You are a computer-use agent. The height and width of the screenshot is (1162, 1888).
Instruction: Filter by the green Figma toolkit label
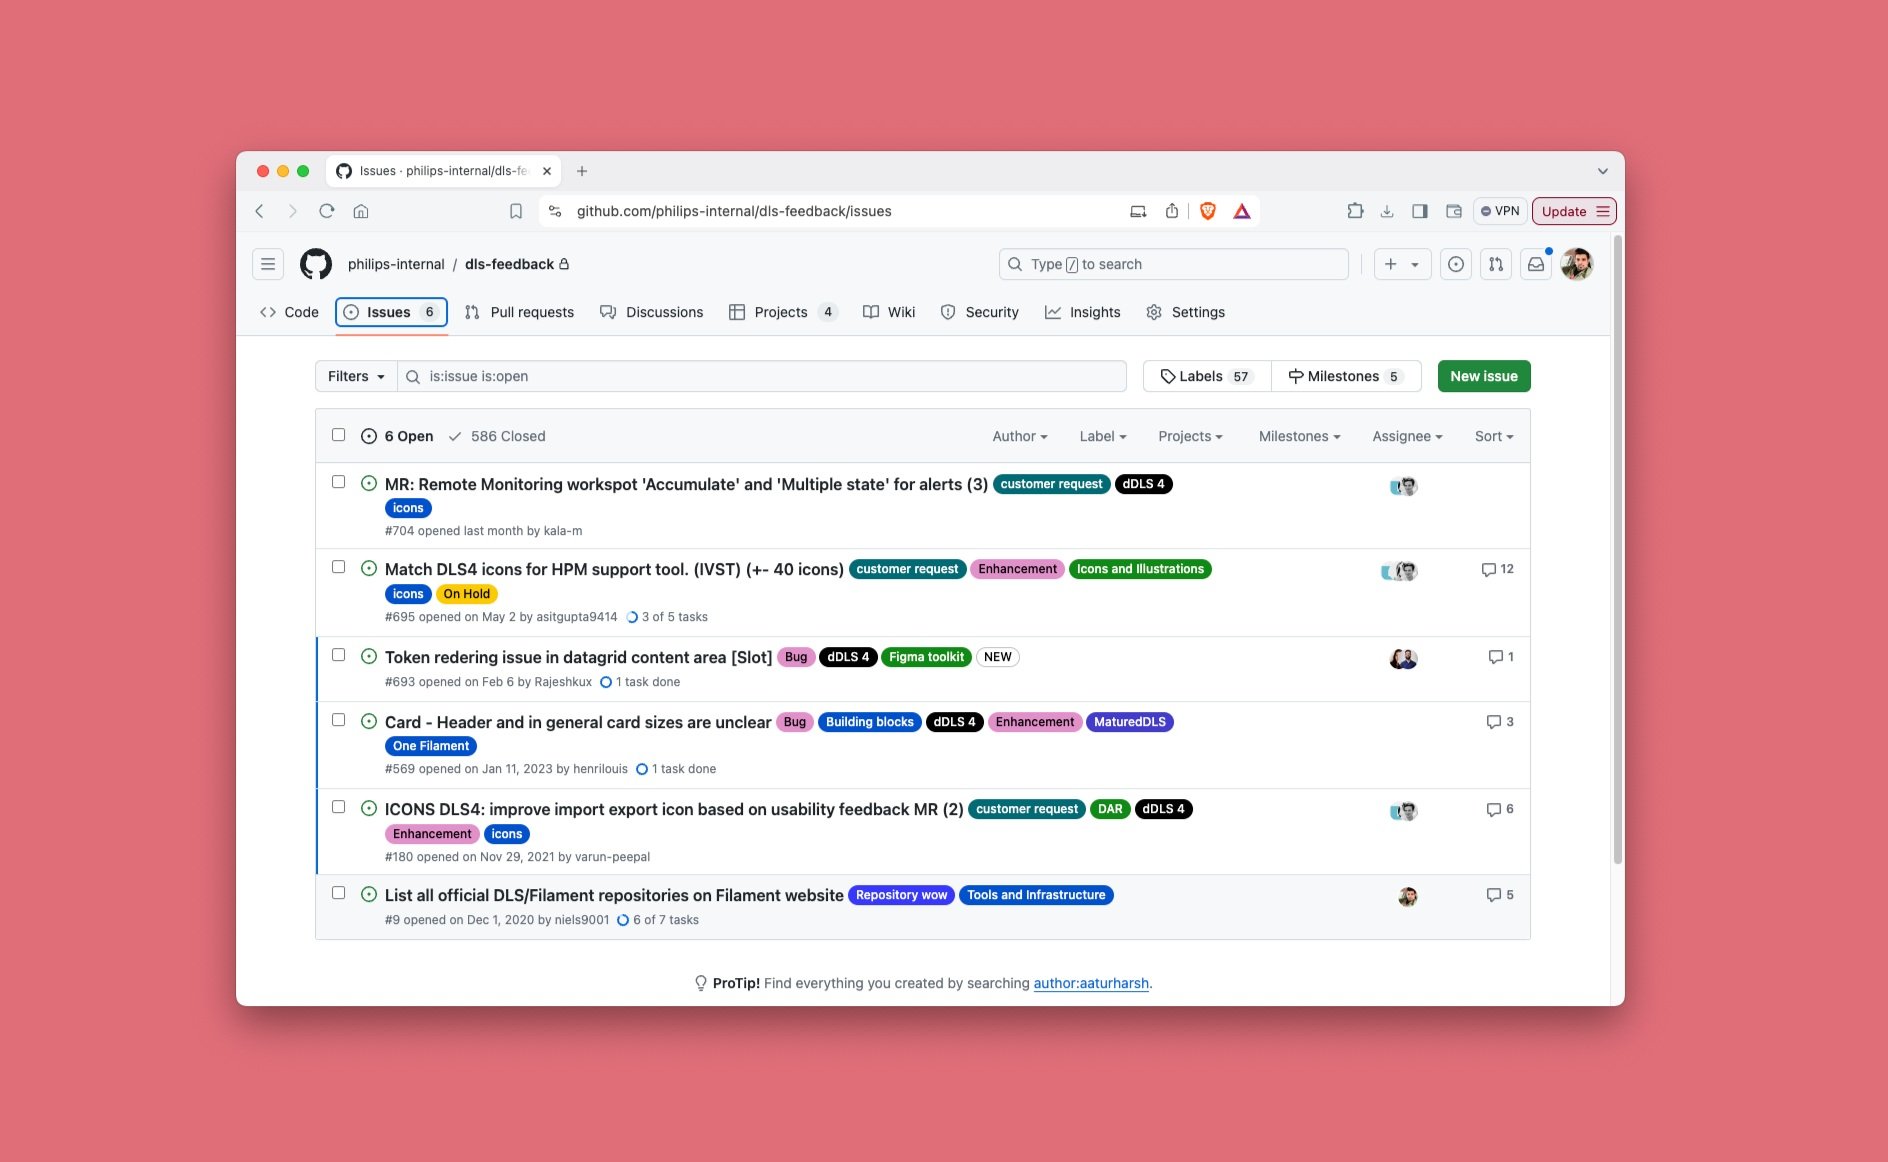point(927,657)
